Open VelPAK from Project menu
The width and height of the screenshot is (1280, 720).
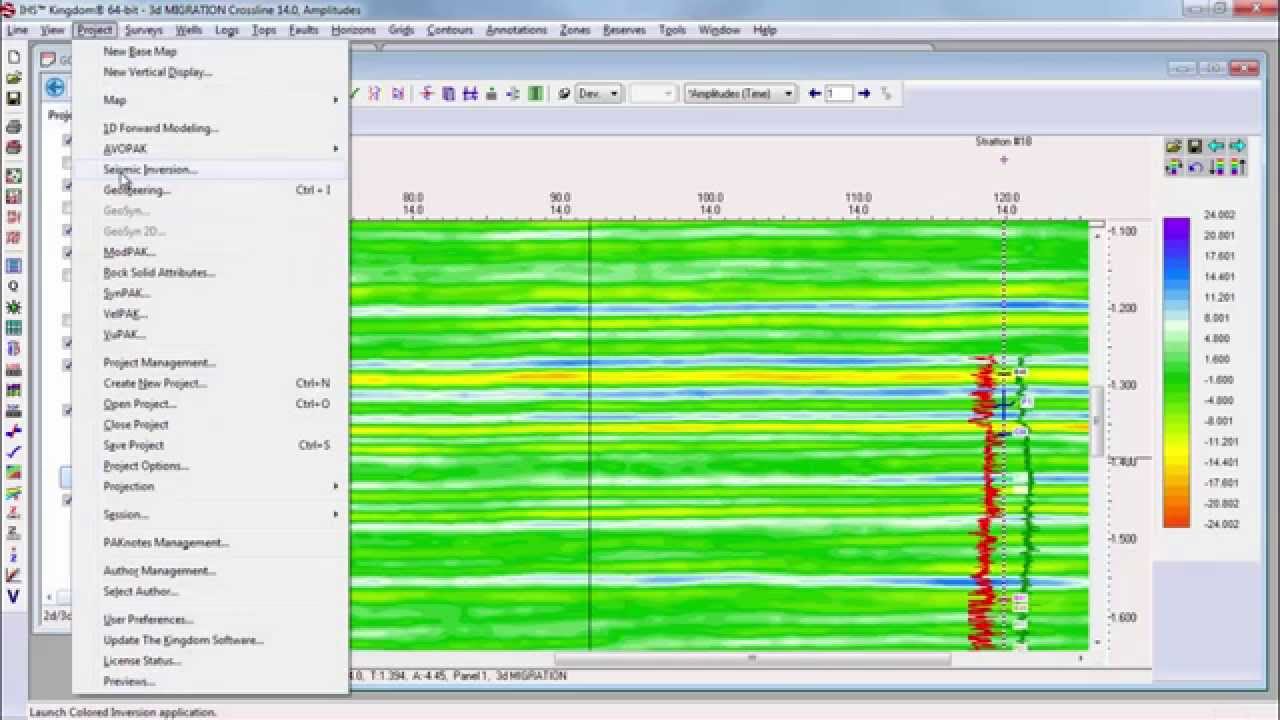coord(125,314)
